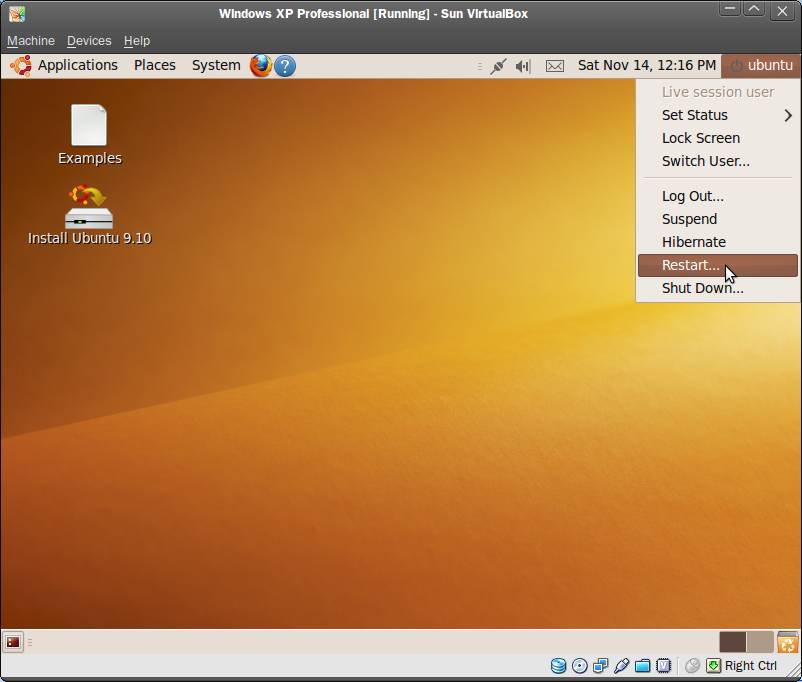Open the VirtualBox Machine menu

click(x=31, y=40)
